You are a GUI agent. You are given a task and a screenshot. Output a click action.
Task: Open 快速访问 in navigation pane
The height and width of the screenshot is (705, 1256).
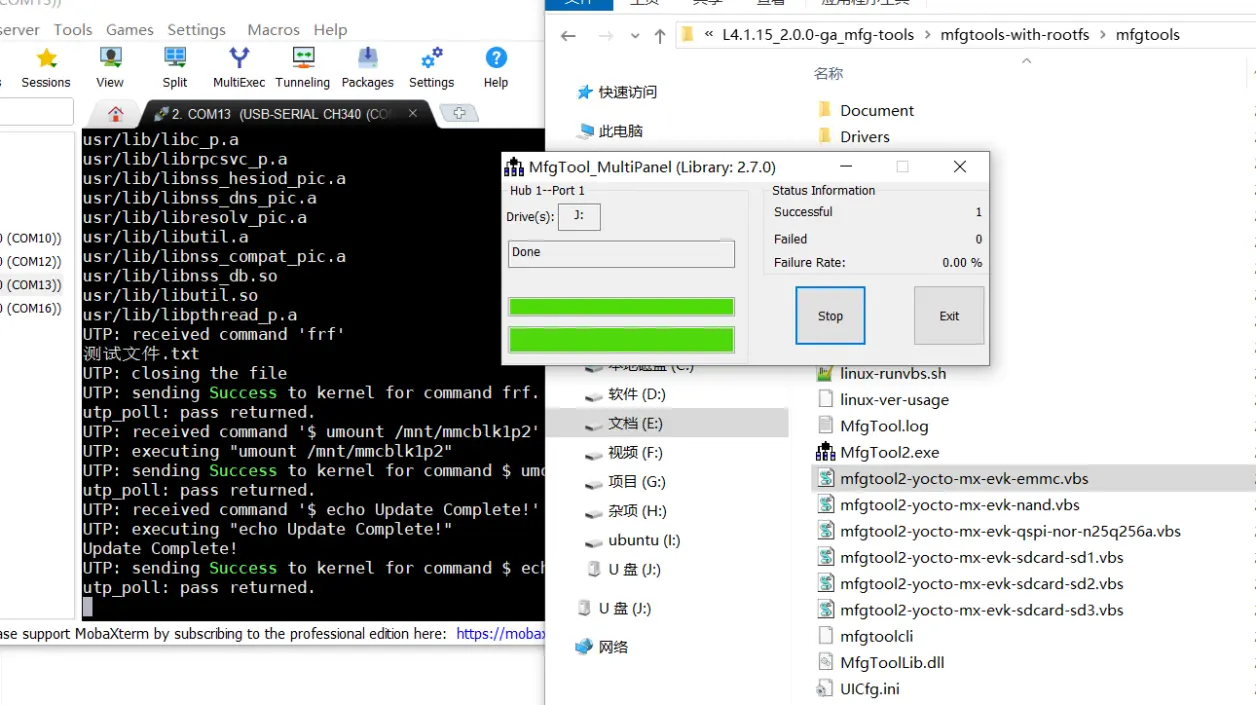tap(628, 92)
